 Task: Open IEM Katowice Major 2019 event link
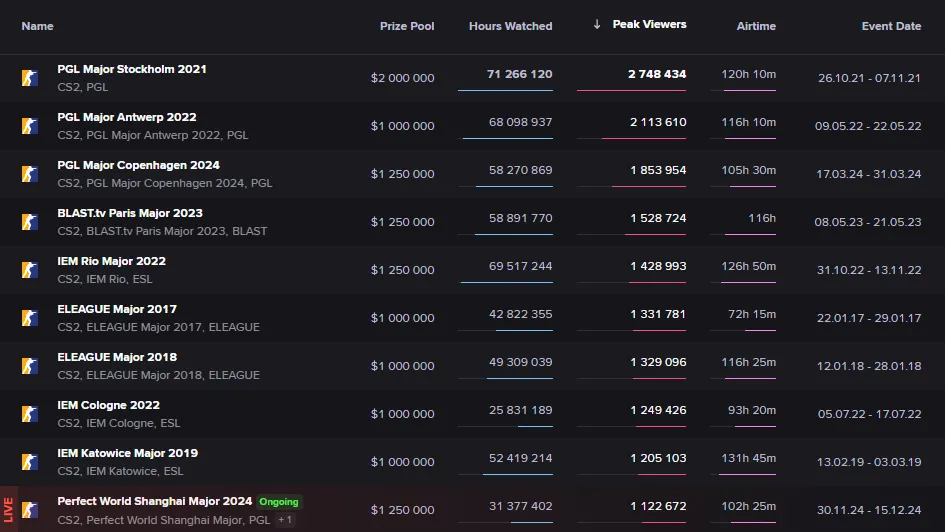click(x=128, y=453)
